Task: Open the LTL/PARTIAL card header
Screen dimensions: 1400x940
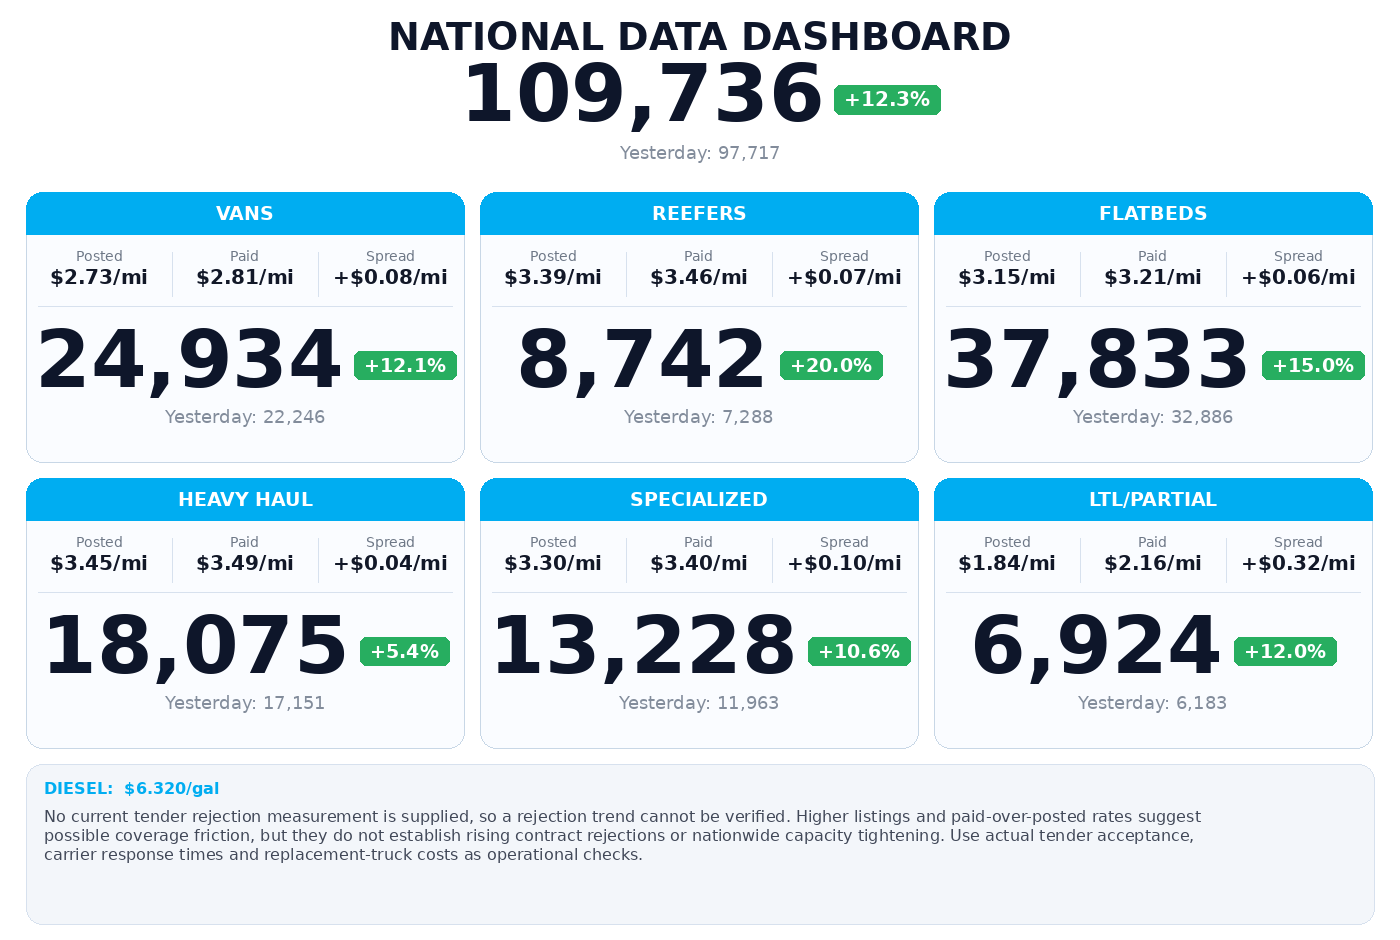Action: 1153,499
